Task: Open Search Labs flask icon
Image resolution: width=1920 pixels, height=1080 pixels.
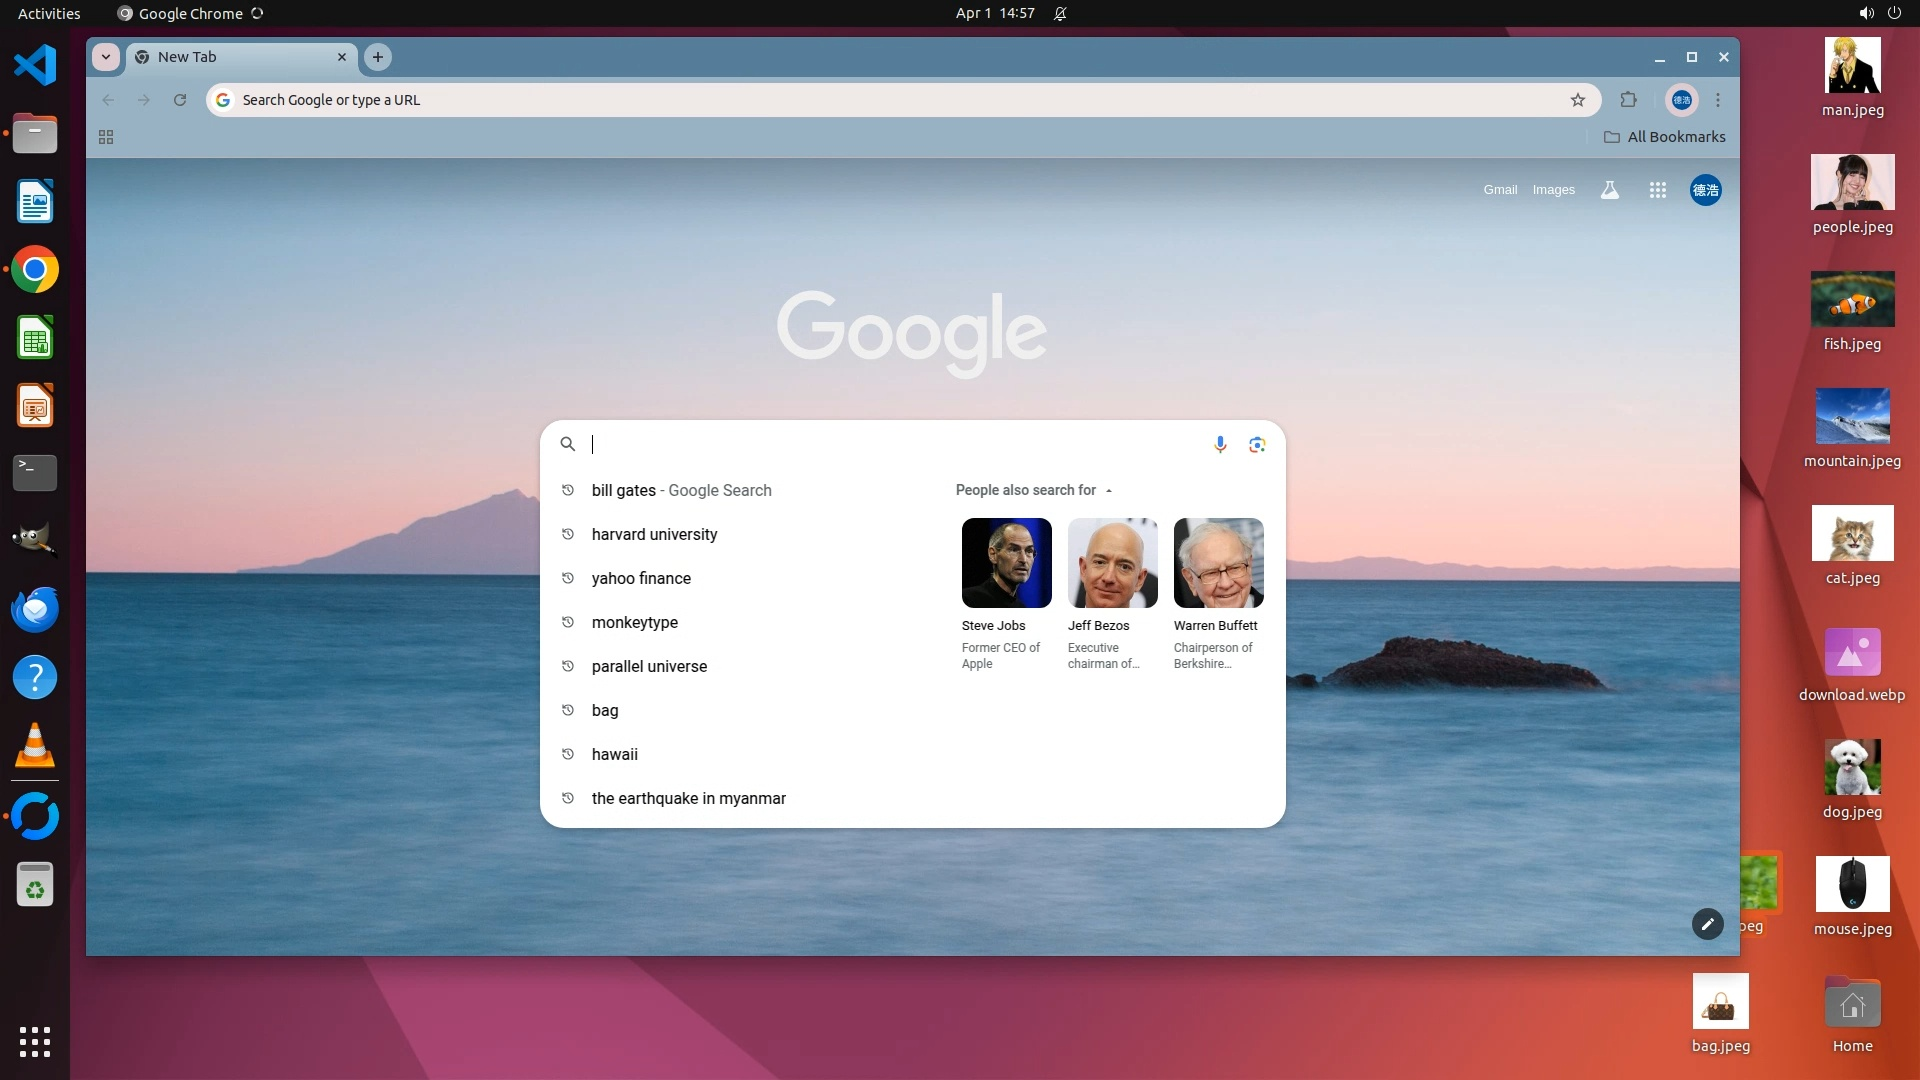Action: 1609,190
